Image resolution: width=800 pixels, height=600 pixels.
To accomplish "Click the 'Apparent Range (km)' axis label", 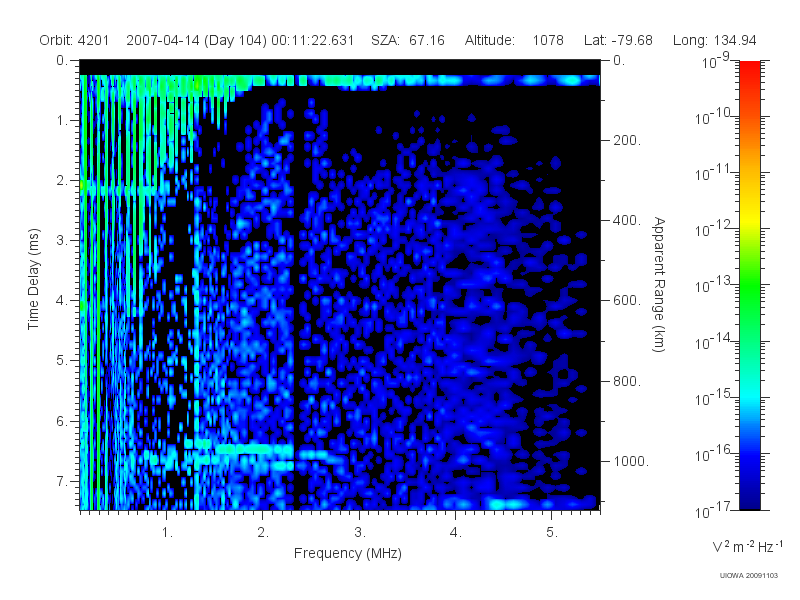I will [x=659, y=285].
